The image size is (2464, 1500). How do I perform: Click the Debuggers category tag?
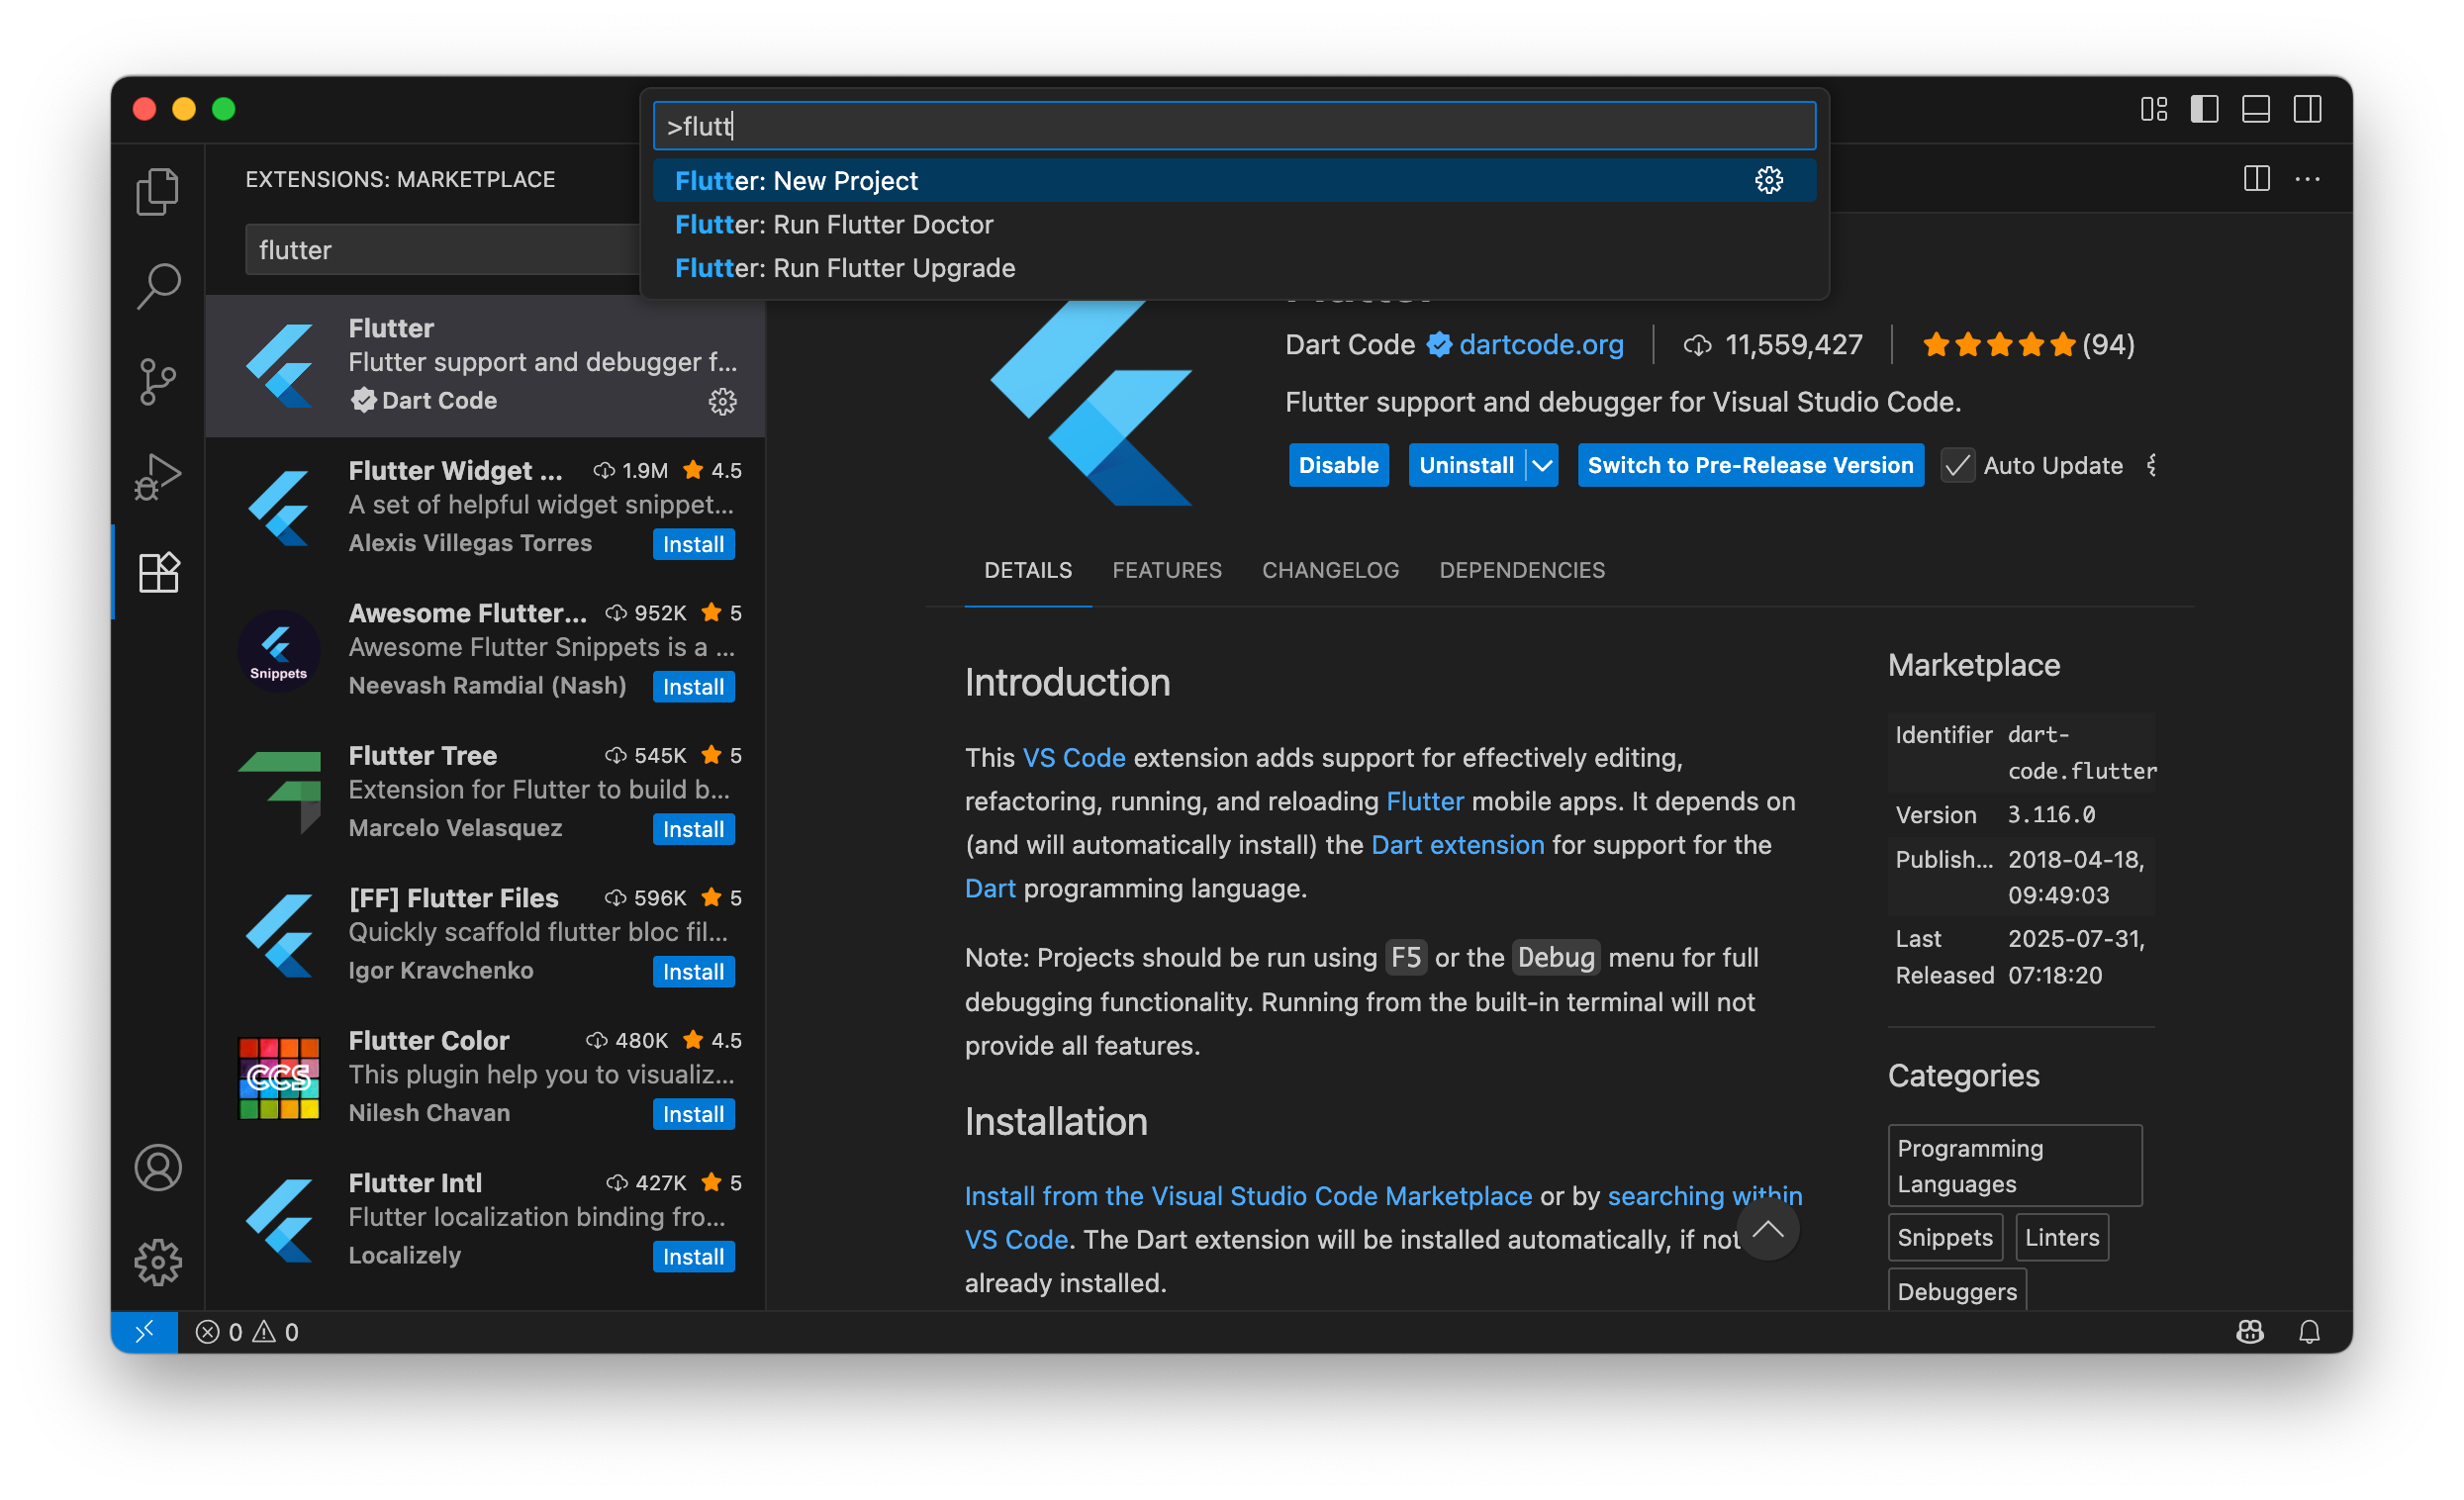(x=1956, y=1290)
